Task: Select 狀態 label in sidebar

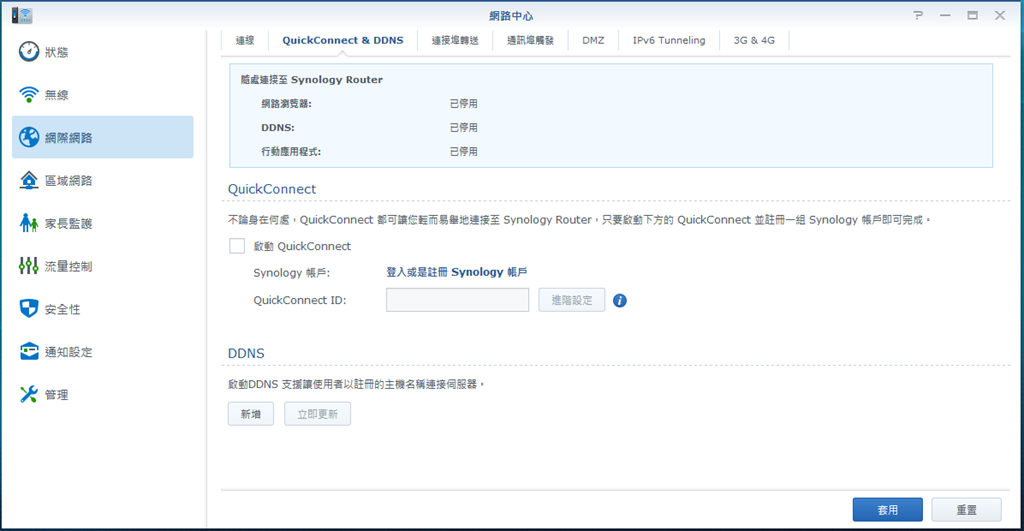Action: (x=56, y=52)
